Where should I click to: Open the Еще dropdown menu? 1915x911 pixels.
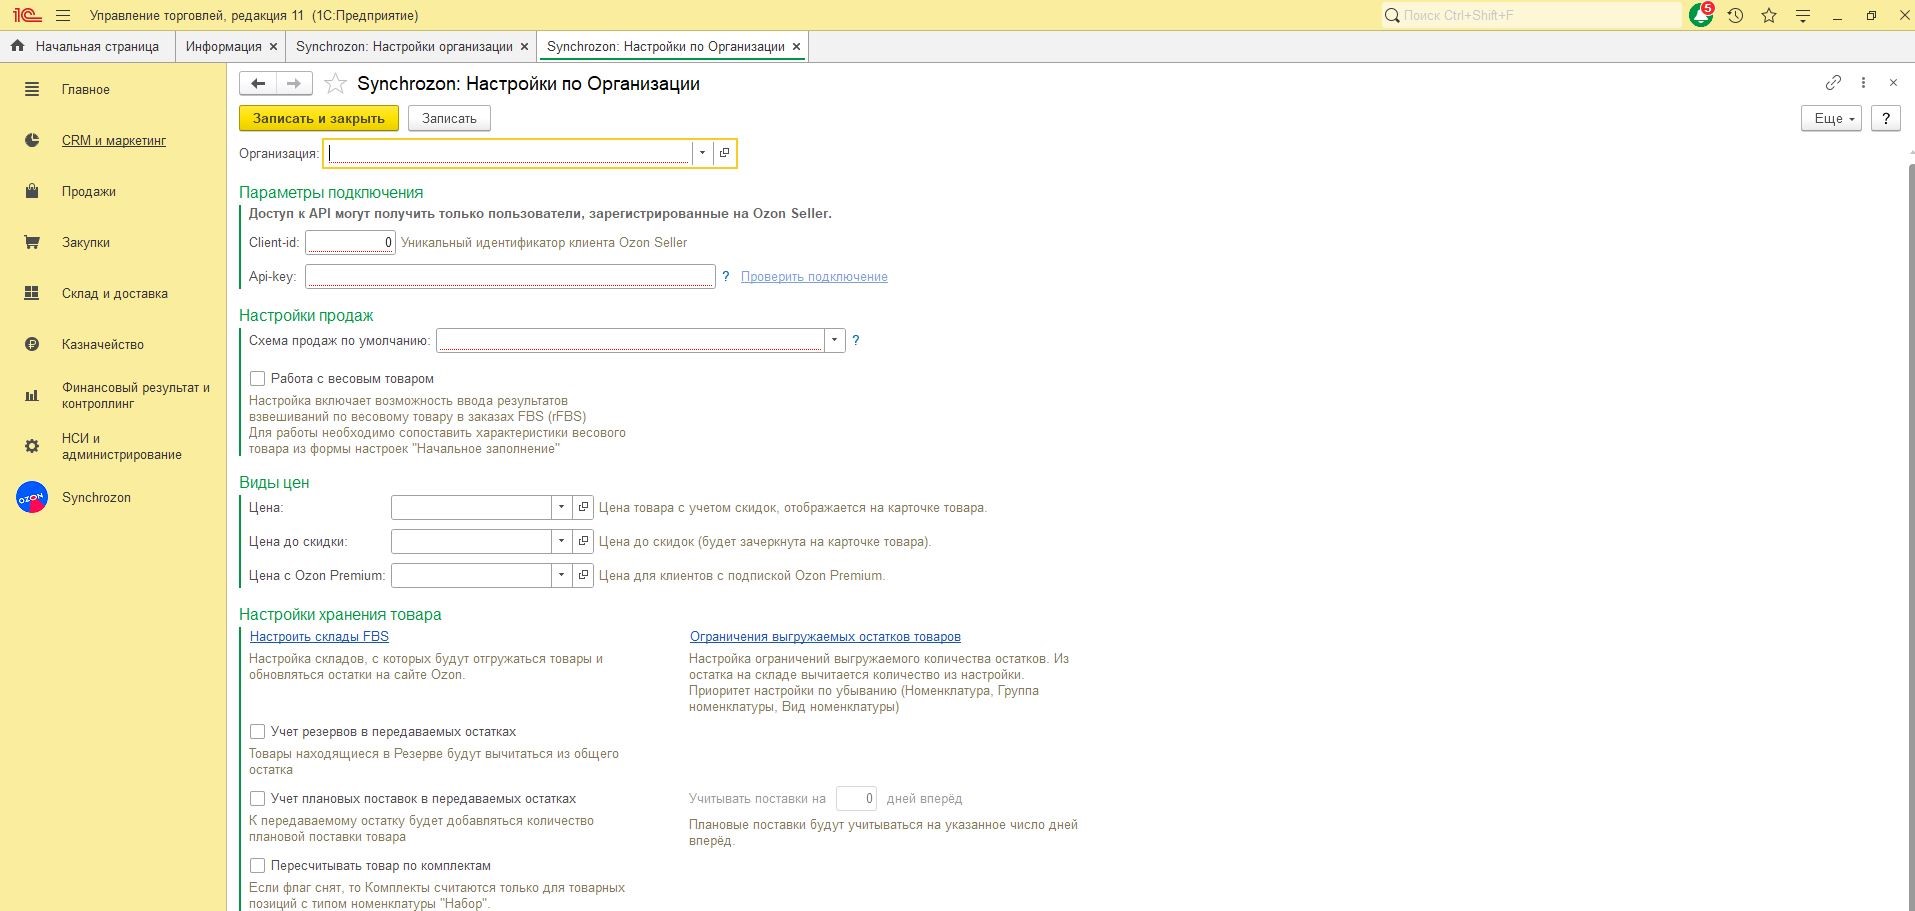(1832, 118)
